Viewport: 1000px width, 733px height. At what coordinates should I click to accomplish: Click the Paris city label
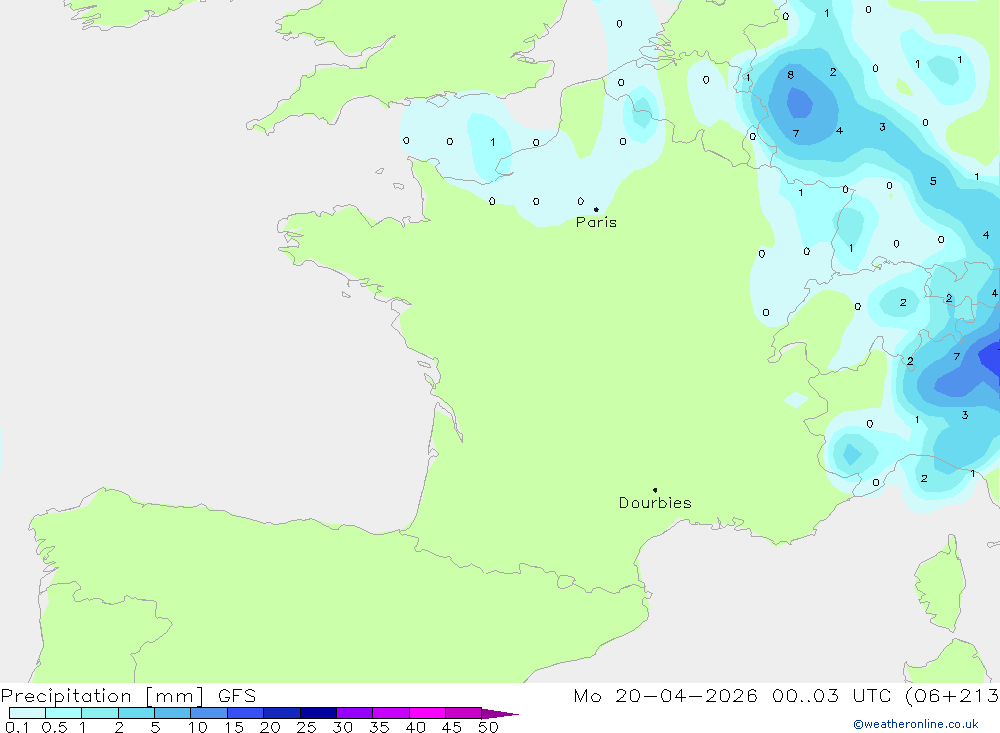(596, 222)
